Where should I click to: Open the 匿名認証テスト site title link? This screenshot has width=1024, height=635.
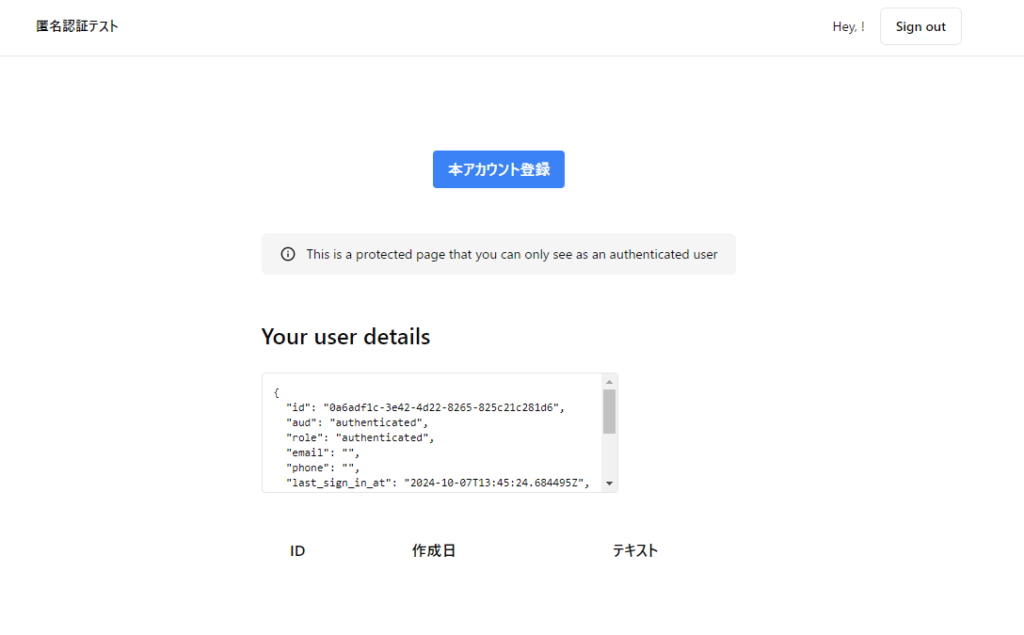pyautogui.click(x=77, y=27)
